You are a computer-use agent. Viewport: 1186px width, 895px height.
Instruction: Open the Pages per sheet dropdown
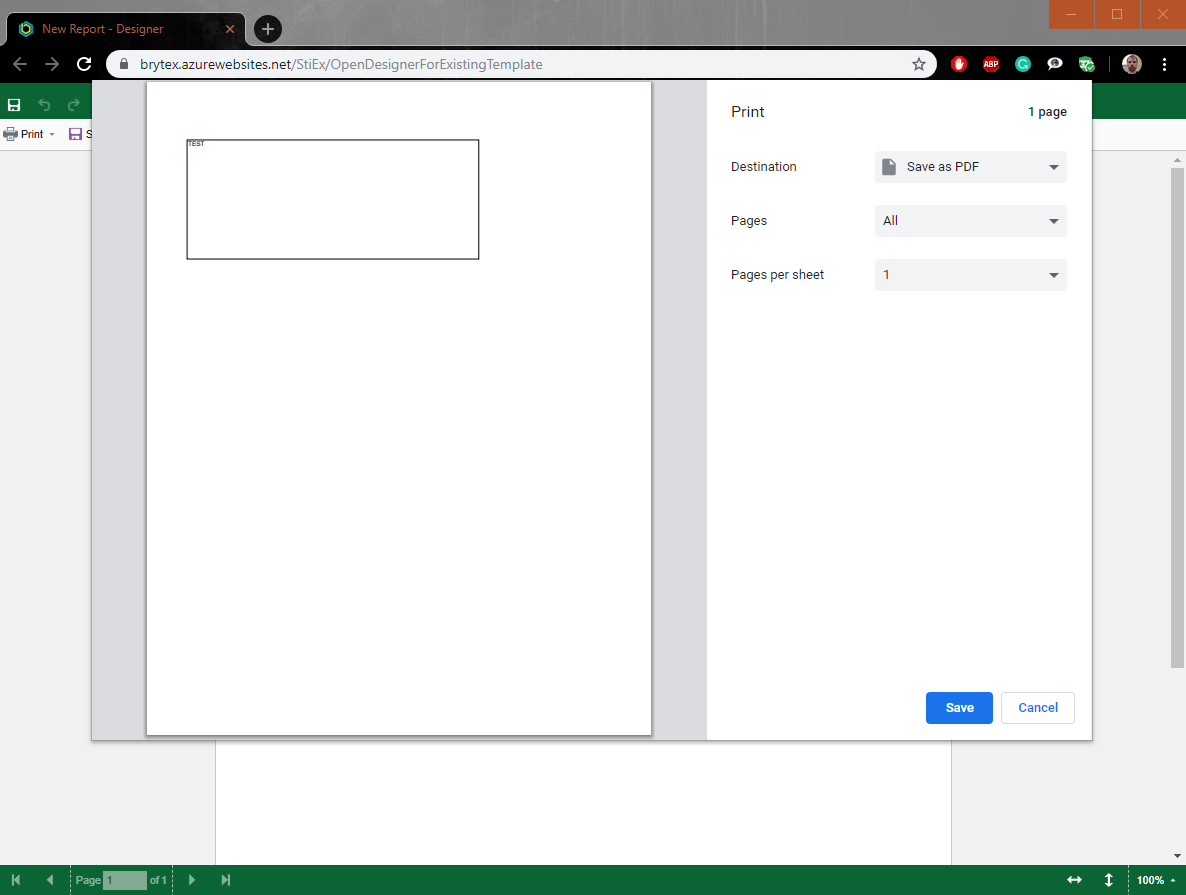[x=970, y=275]
